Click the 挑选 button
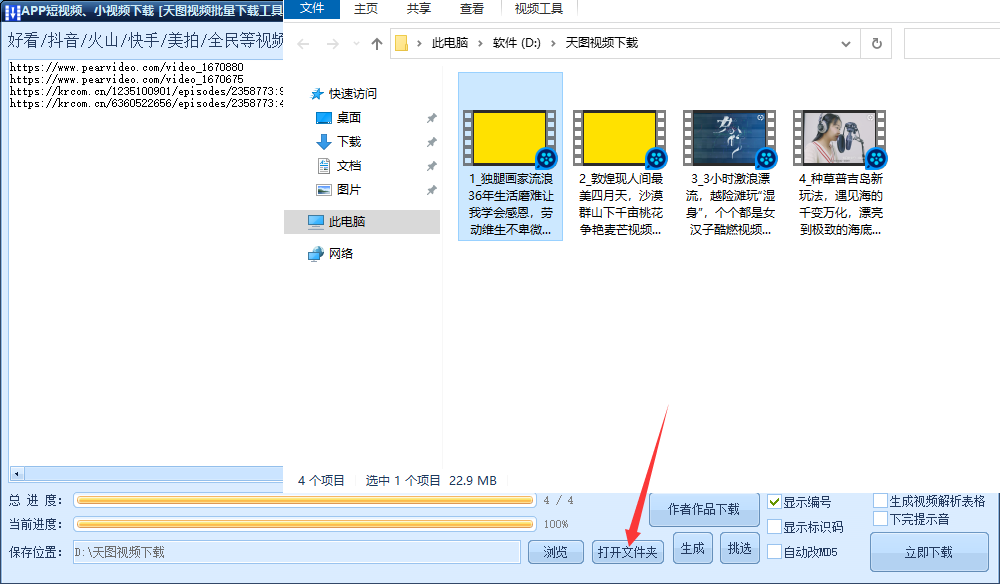 [740, 548]
